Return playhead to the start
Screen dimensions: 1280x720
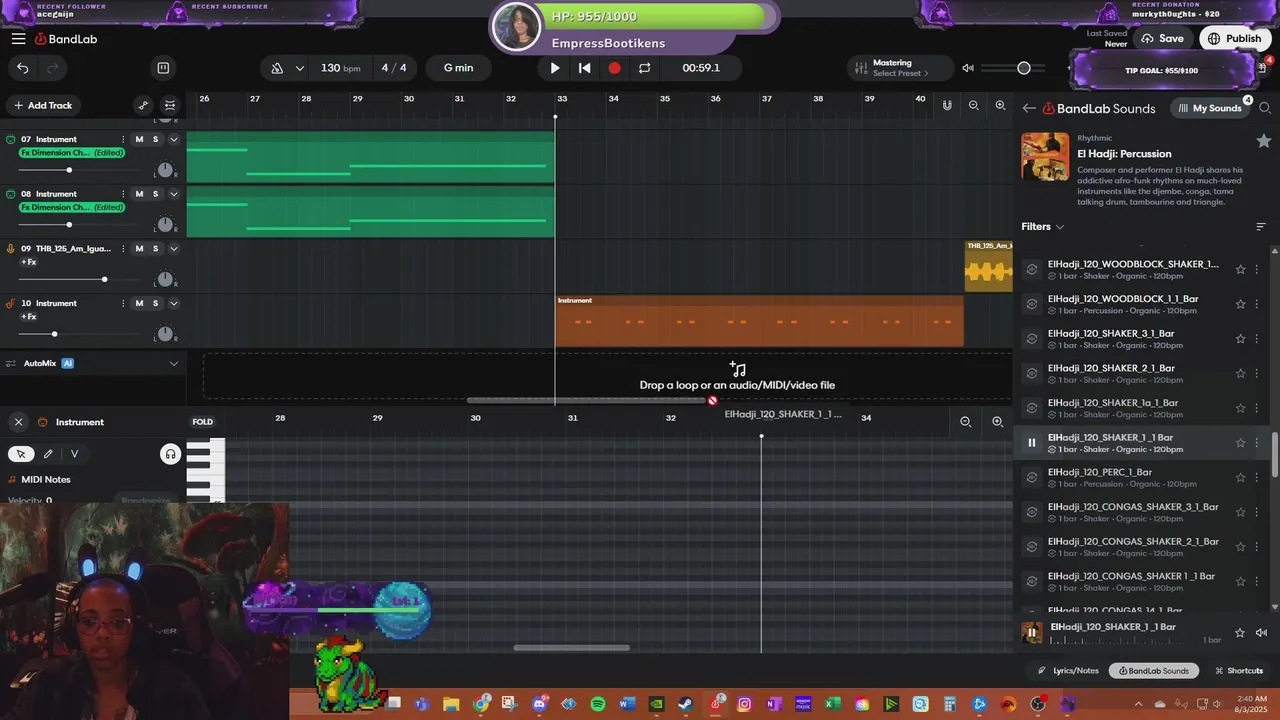[585, 68]
